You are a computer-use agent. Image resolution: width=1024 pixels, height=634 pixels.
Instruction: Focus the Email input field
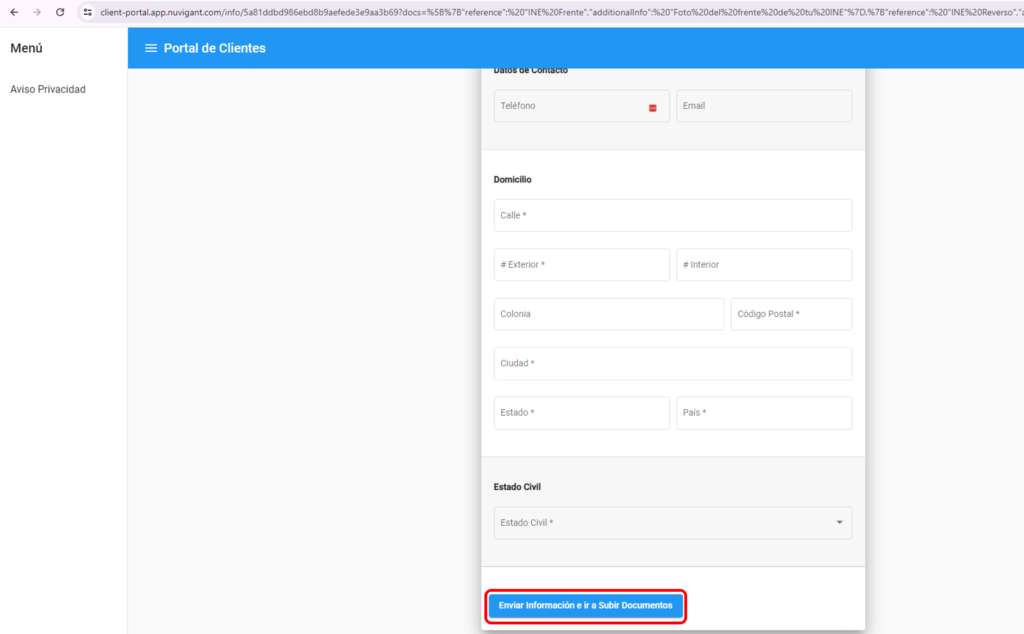pos(764,106)
